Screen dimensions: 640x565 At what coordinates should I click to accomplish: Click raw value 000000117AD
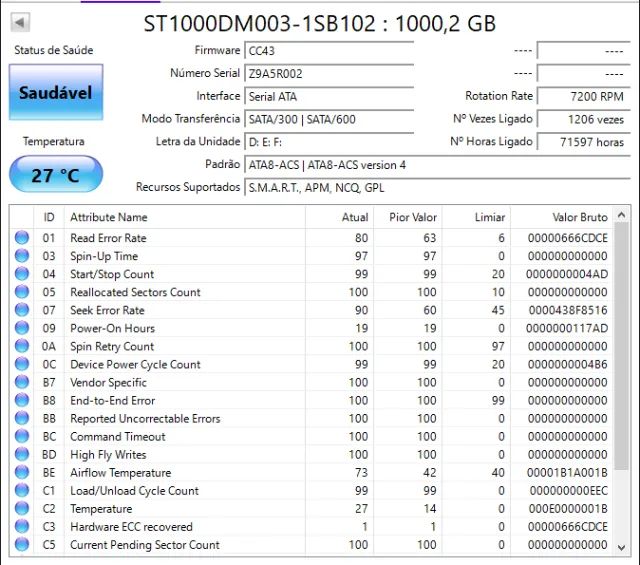pos(567,328)
